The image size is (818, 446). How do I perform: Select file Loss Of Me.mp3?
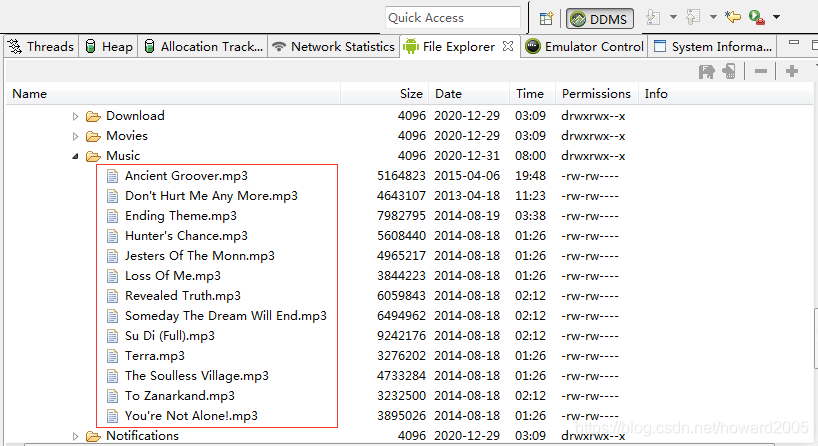click(173, 275)
